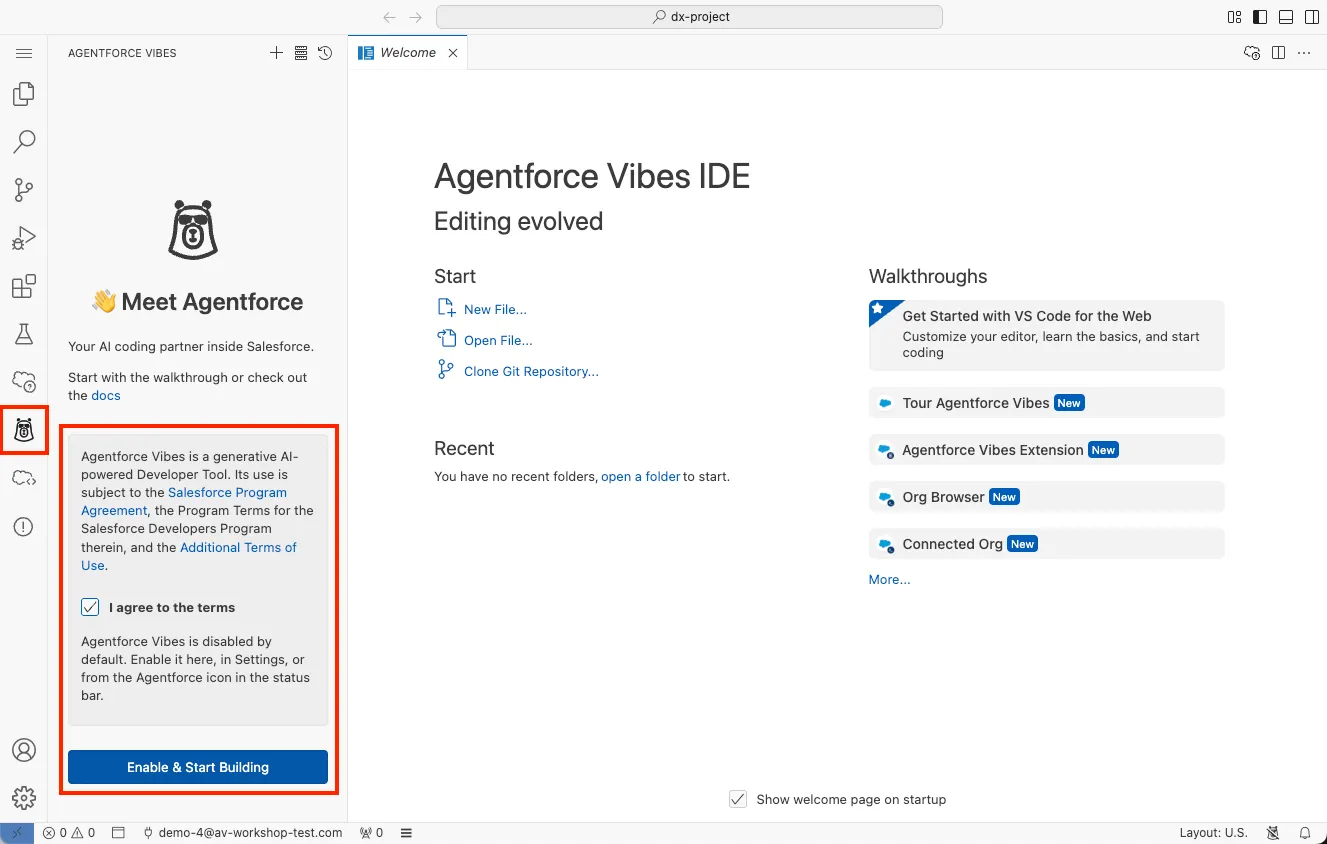Image resolution: width=1327 pixels, height=844 pixels.
Task: Open the hamburger application menu
Action: coord(24,53)
